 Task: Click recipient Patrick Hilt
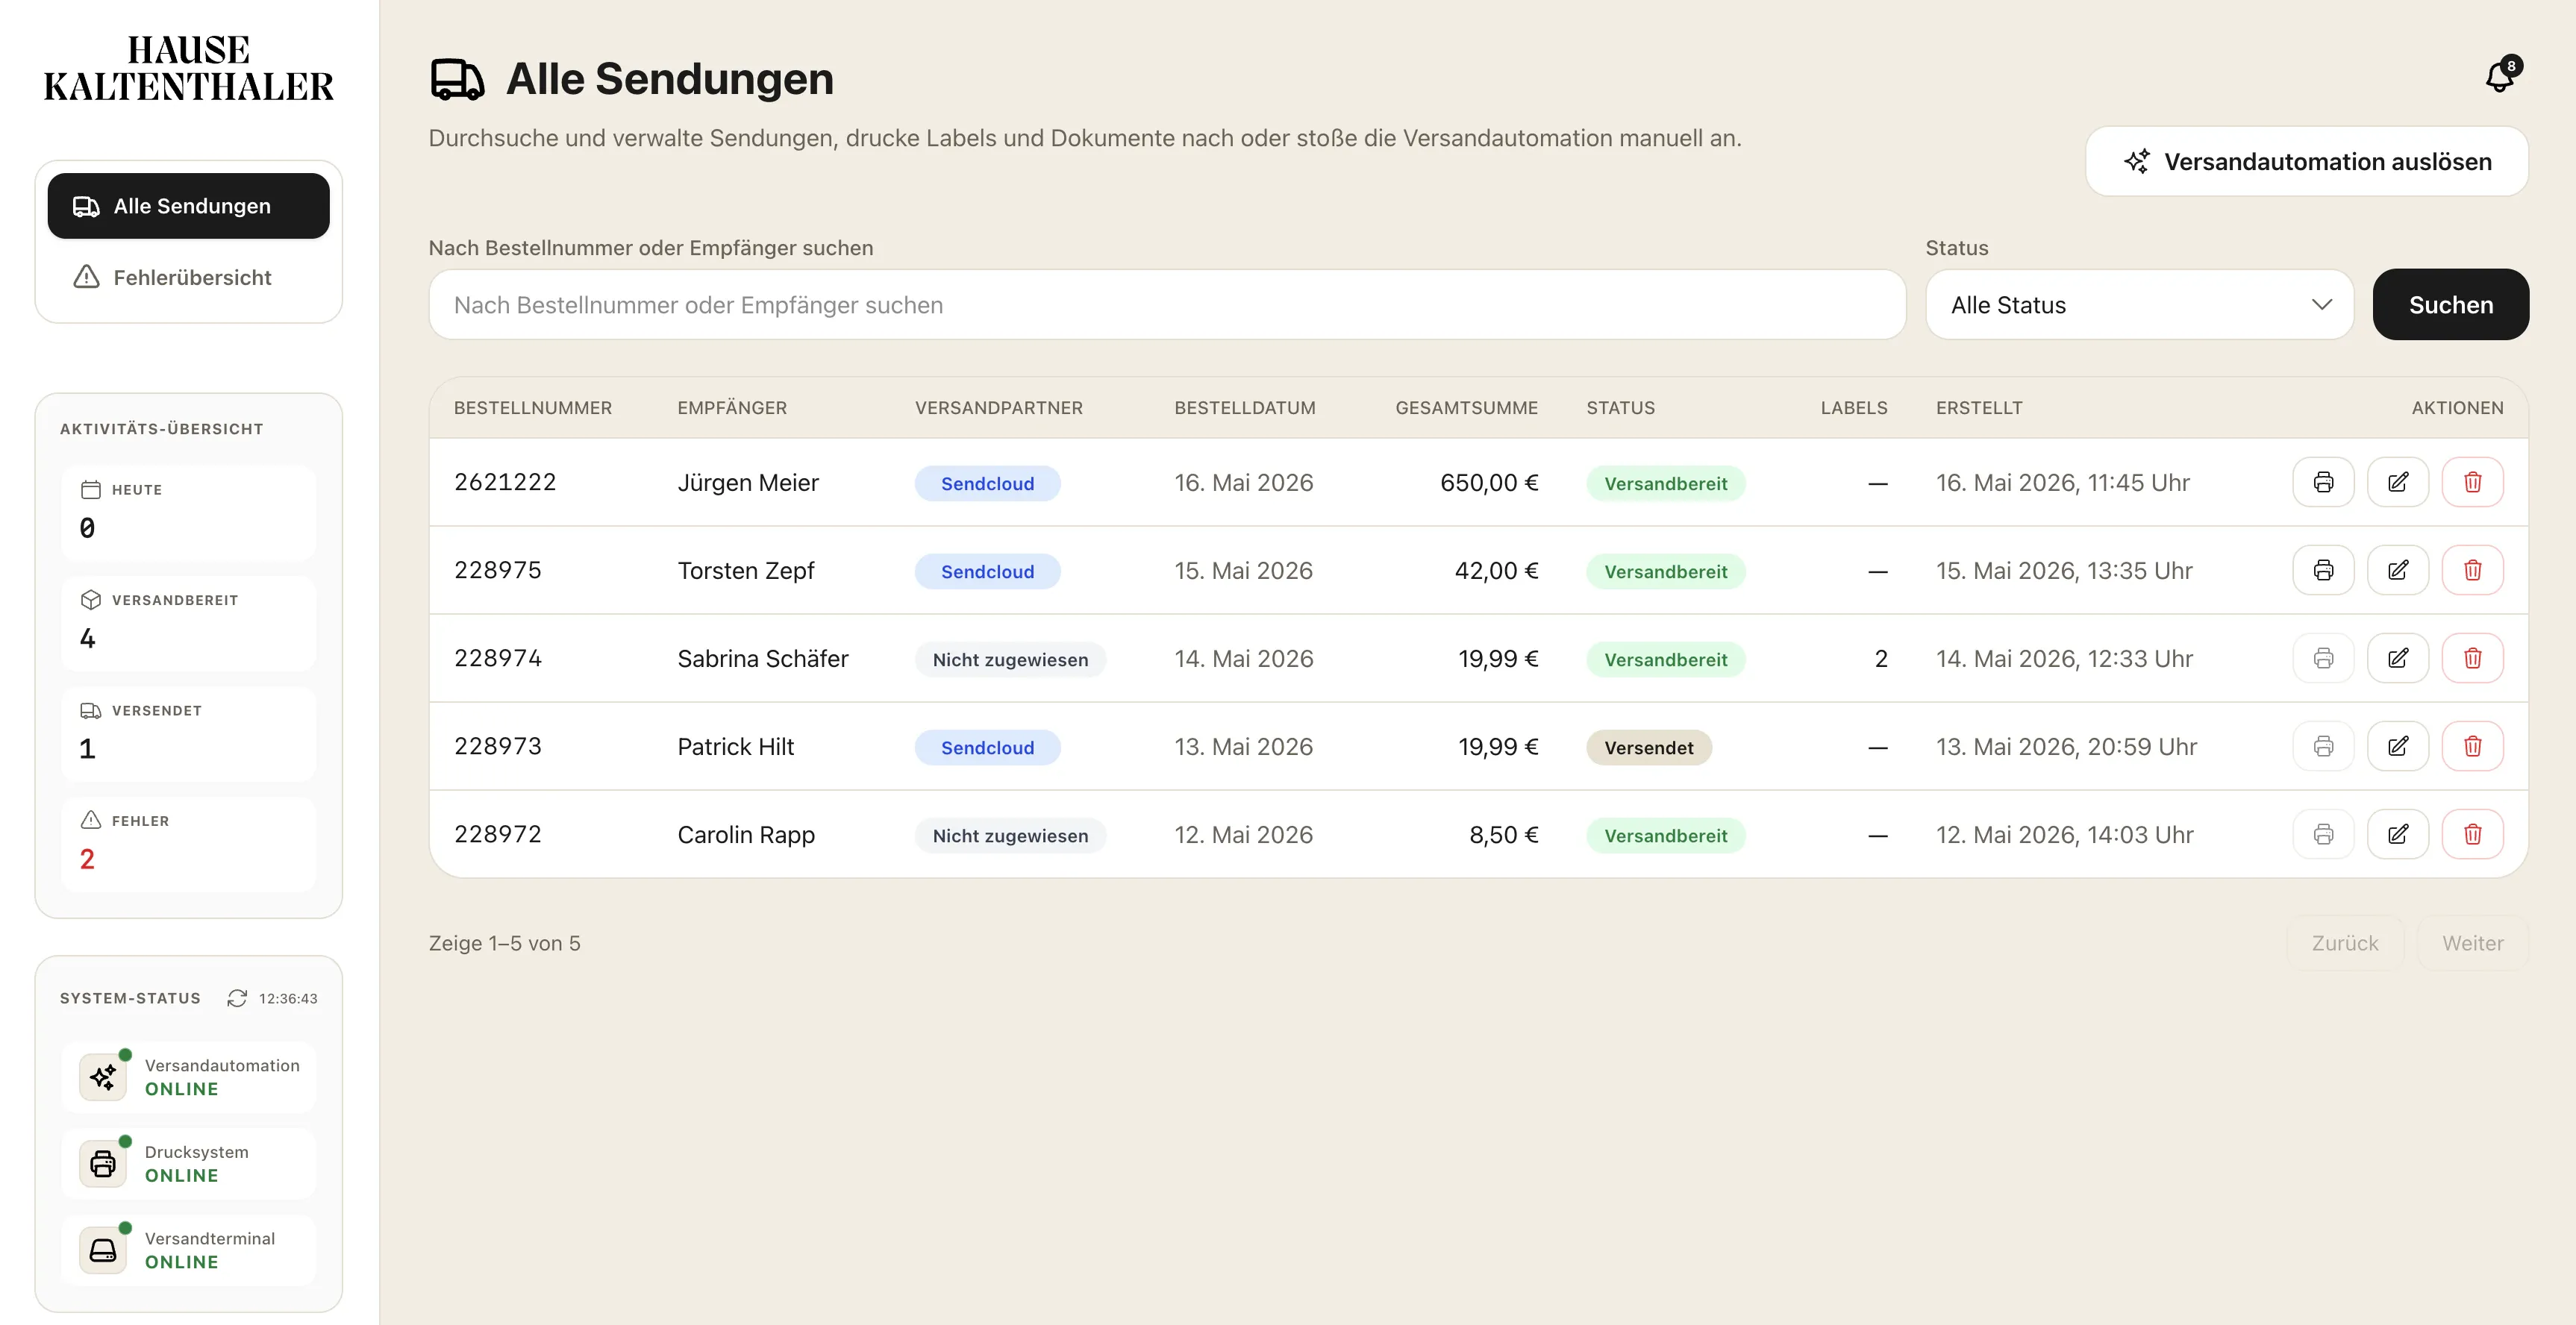(736, 746)
